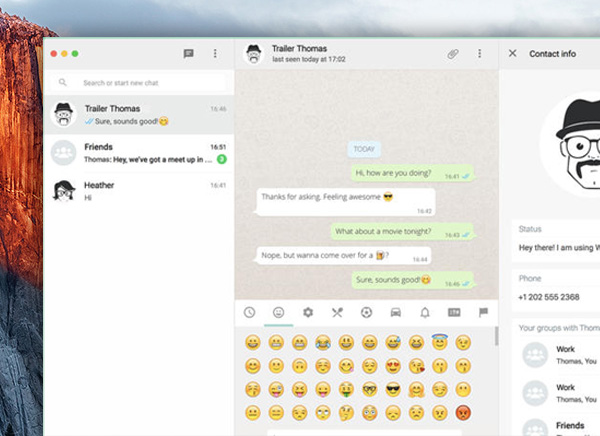The image size is (600, 436).
Task: Click the status 'Hey there! I am using'
Action: (x=559, y=248)
